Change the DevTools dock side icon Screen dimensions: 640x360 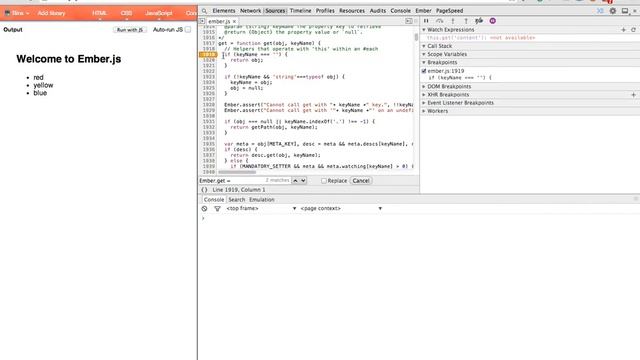pos(625,11)
